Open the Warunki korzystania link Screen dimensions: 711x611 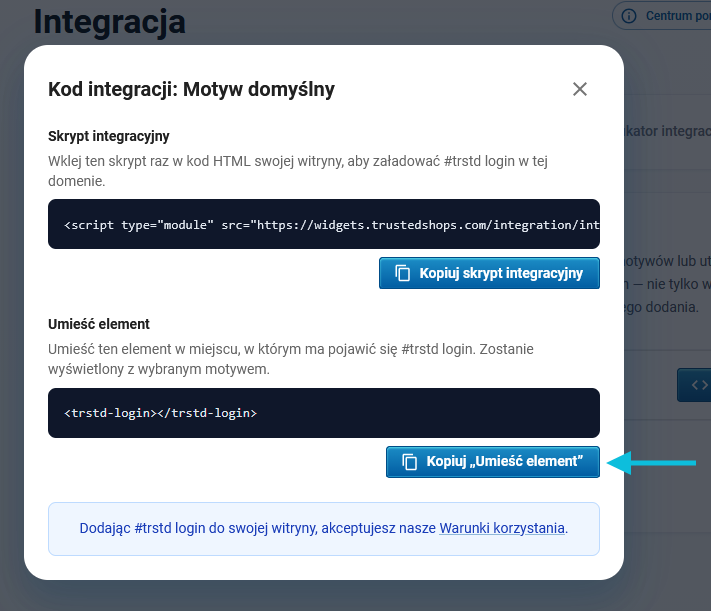[502, 528]
